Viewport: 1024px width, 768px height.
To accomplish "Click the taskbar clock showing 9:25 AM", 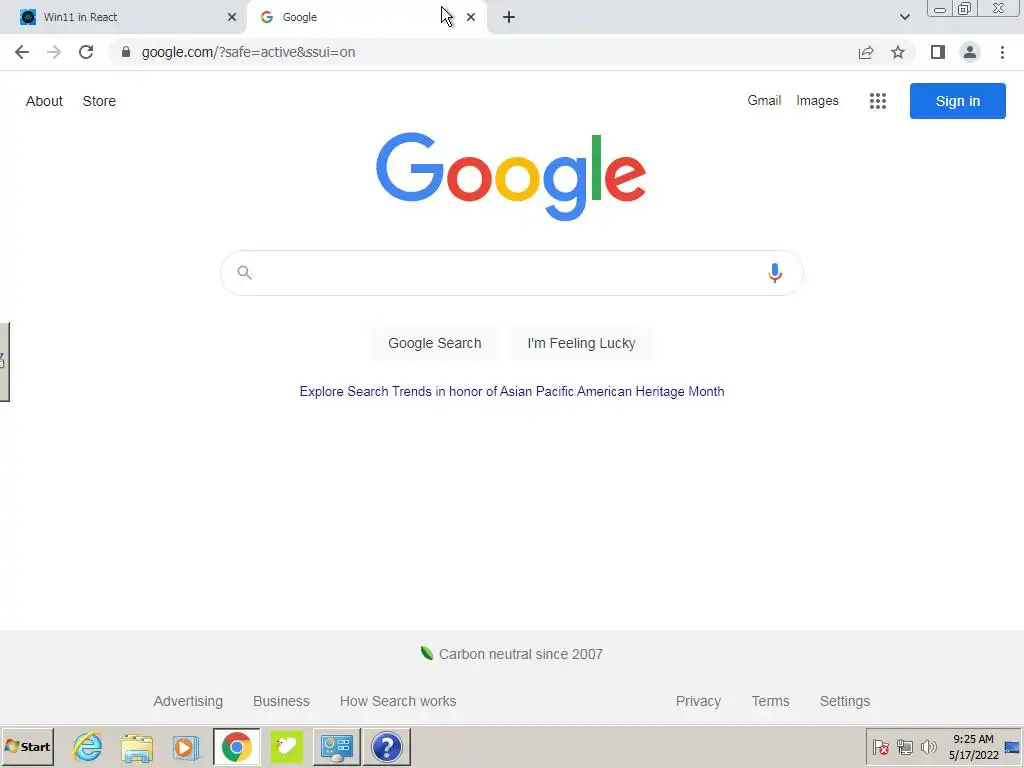I will [973, 746].
